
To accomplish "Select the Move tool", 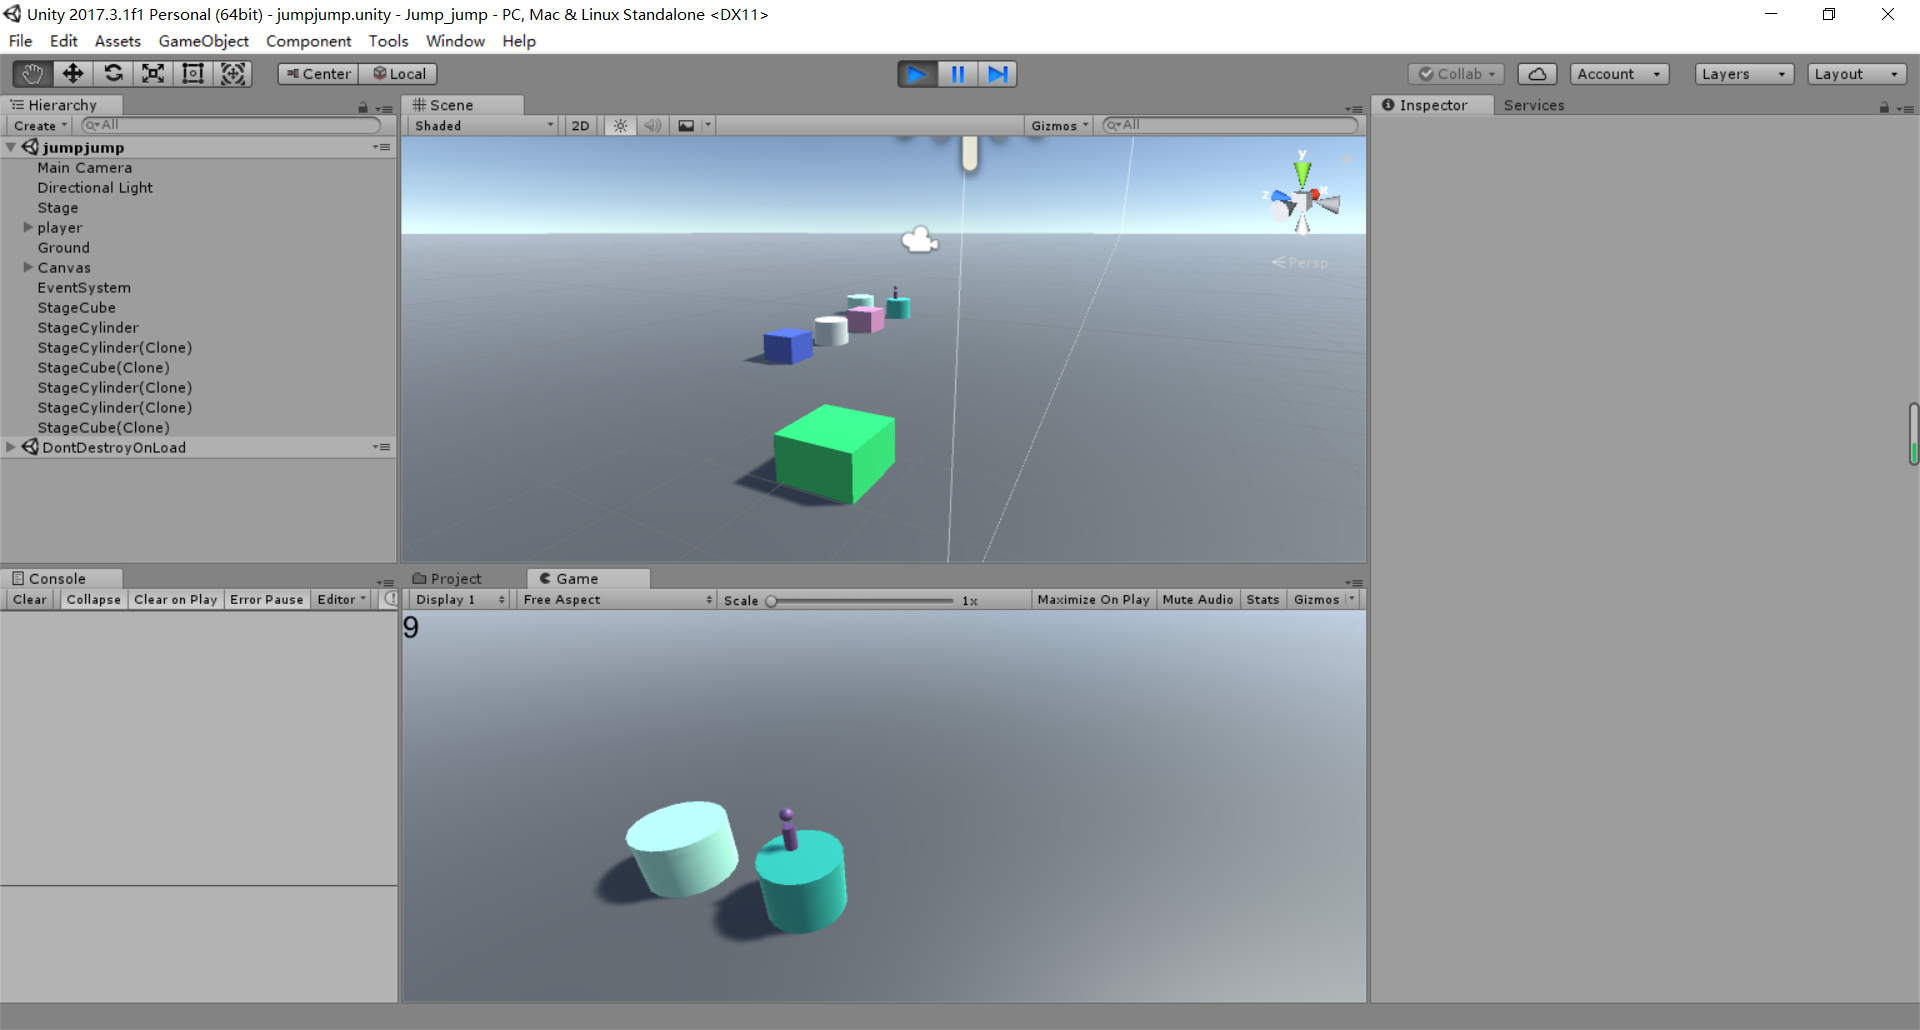I will coord(72,73).
